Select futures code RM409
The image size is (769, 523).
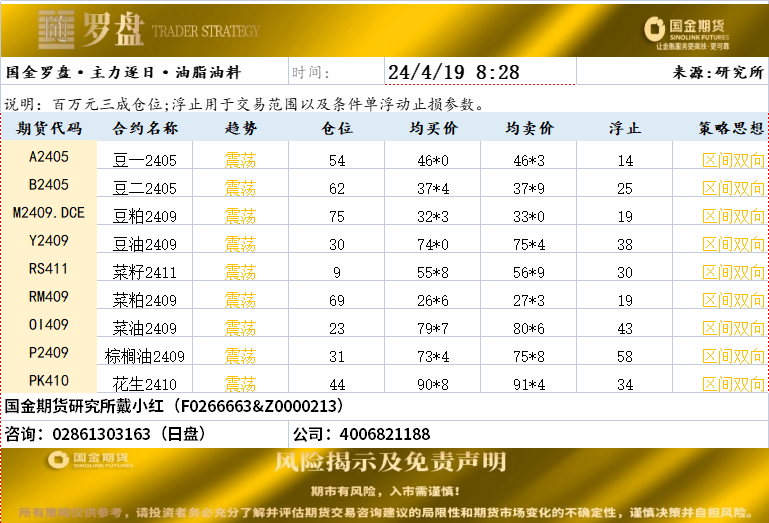tap(49, 296)
